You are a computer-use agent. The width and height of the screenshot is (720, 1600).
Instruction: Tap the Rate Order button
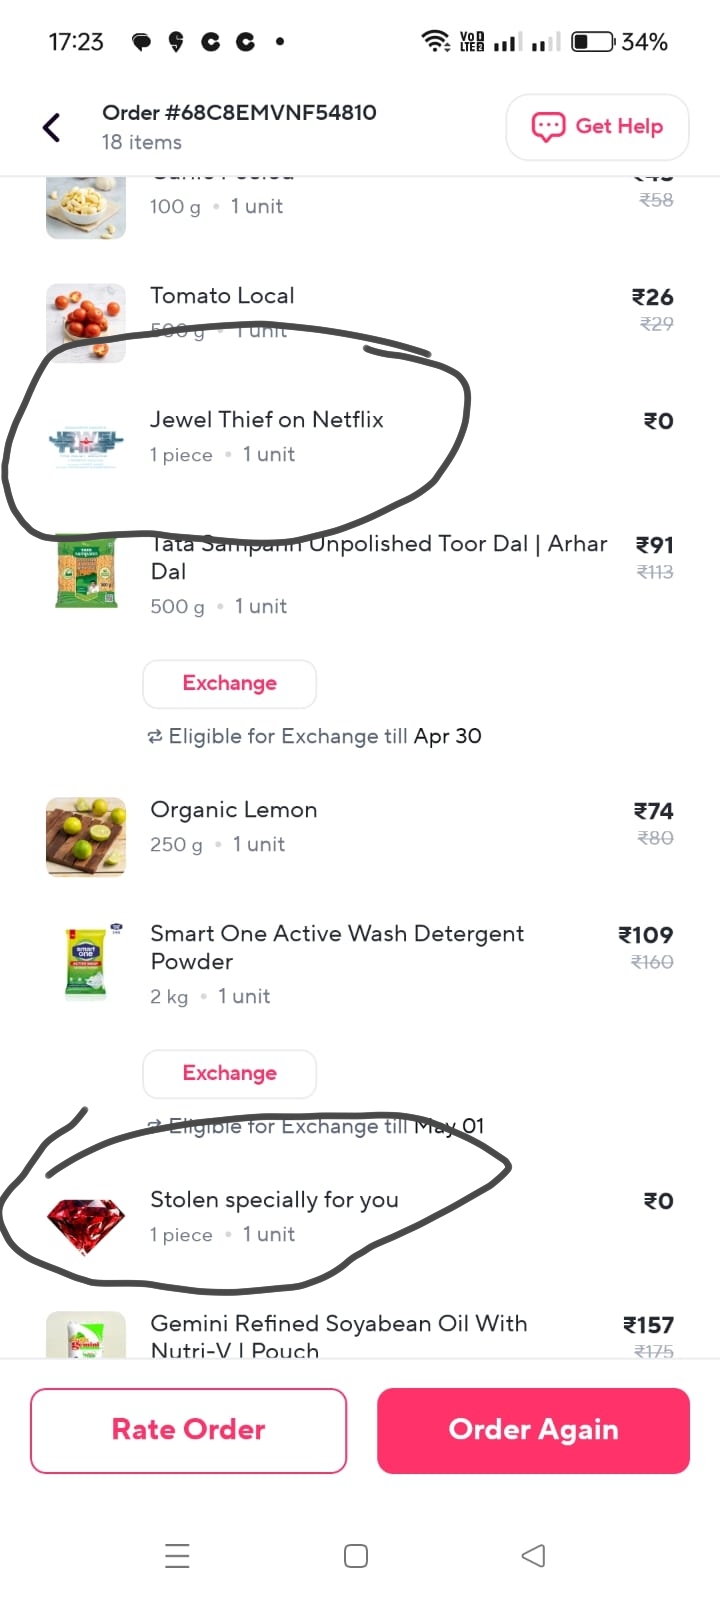point(188,1430)
